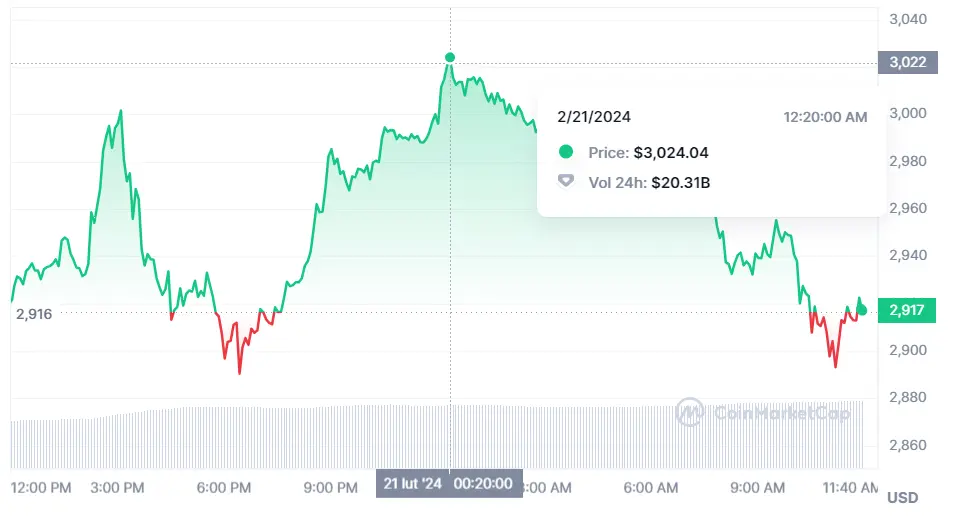
Task: Click the $3,024.04 price value in tooltip
Action: (670, 153)
